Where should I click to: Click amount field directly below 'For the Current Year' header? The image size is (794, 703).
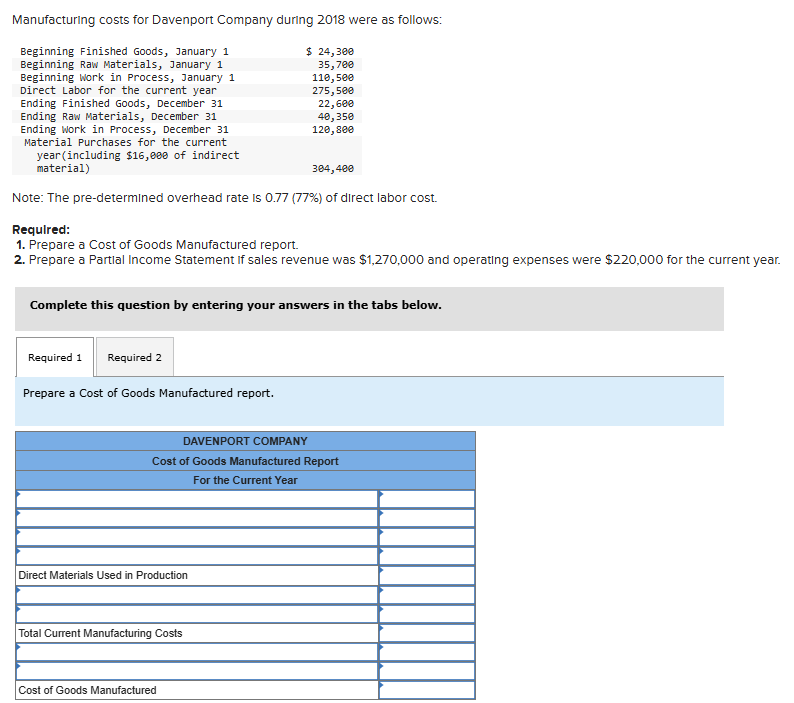[427, 499]
